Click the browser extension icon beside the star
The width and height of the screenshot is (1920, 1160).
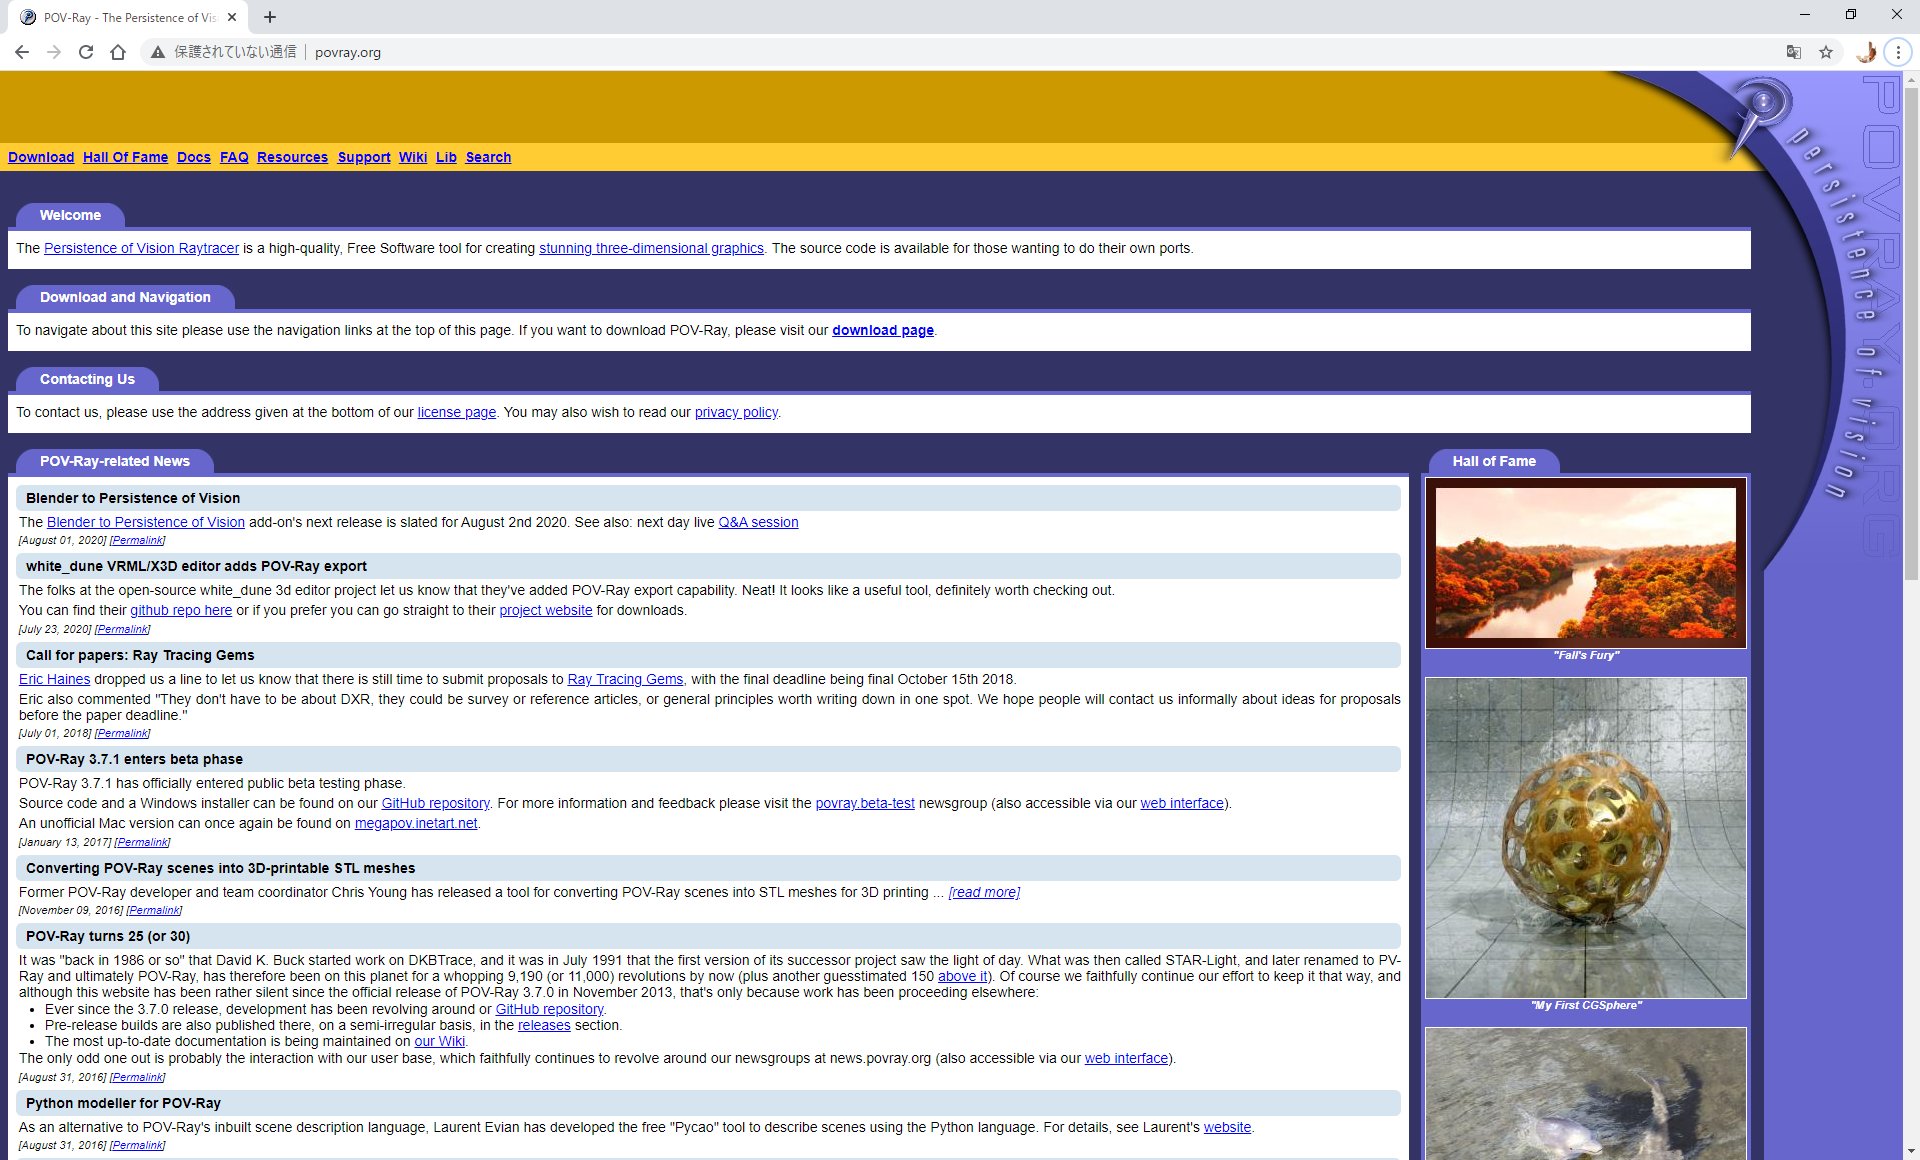pos(1865,52)
